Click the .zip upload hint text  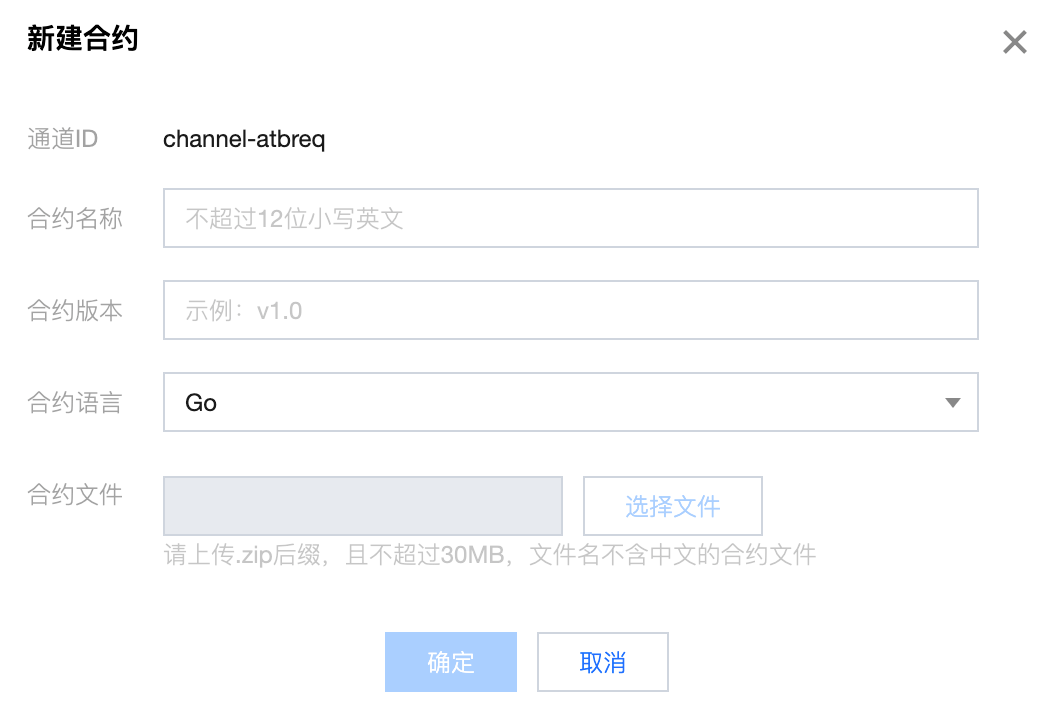(490, 554)
